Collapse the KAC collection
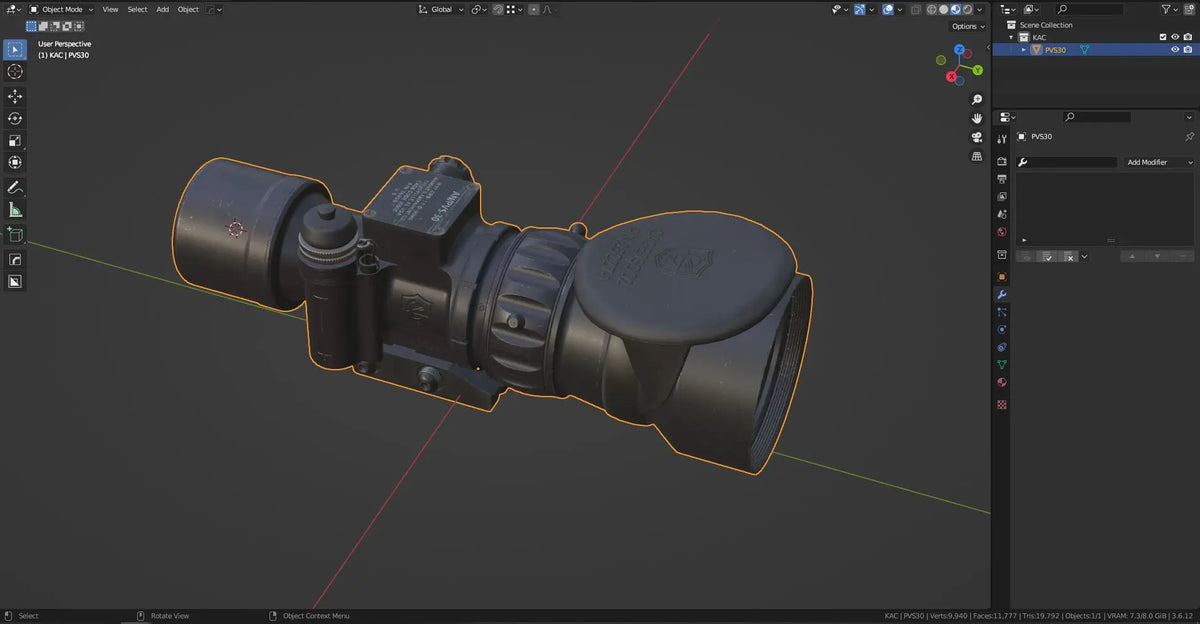Screen dimensions: 1200x624 (1012, 37)
